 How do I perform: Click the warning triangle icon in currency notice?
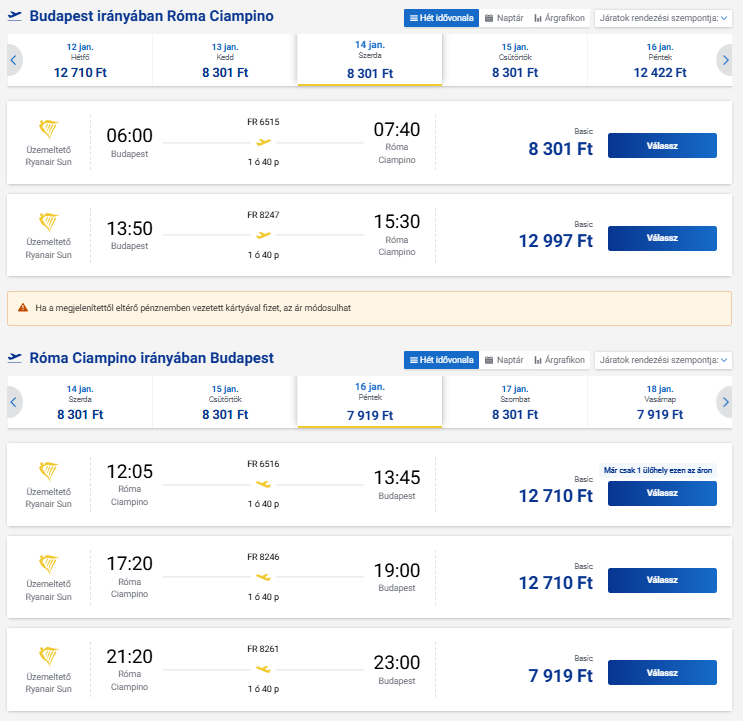coord(22,308)
